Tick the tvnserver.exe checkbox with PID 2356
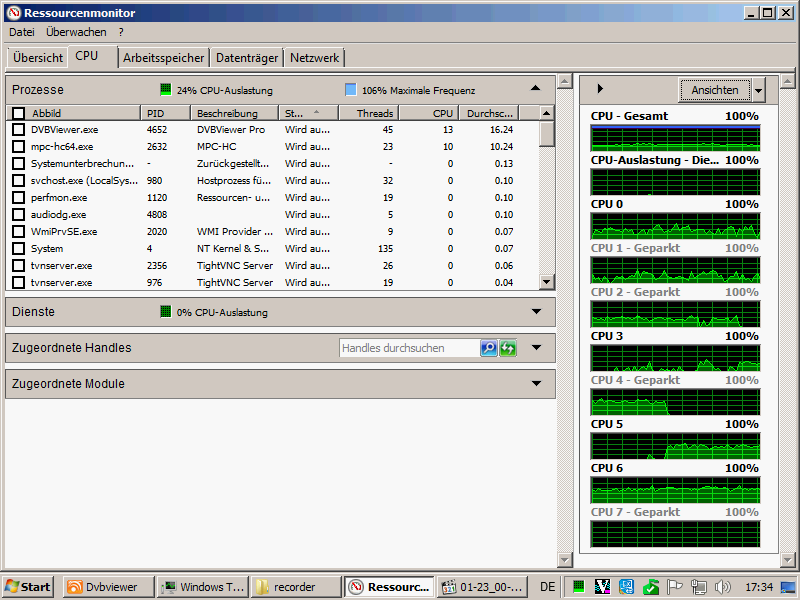Image resolution: width=800 pixels, height=600 pixels. (x=18, y=266)
